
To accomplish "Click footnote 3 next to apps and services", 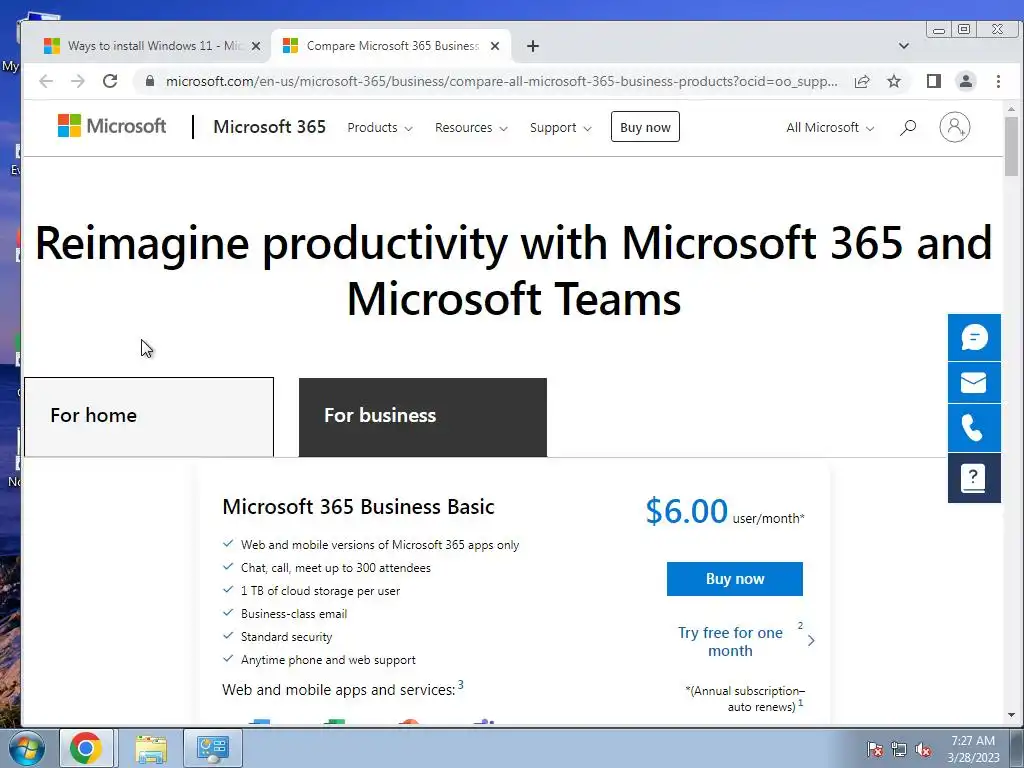I will tap(460, 684).
